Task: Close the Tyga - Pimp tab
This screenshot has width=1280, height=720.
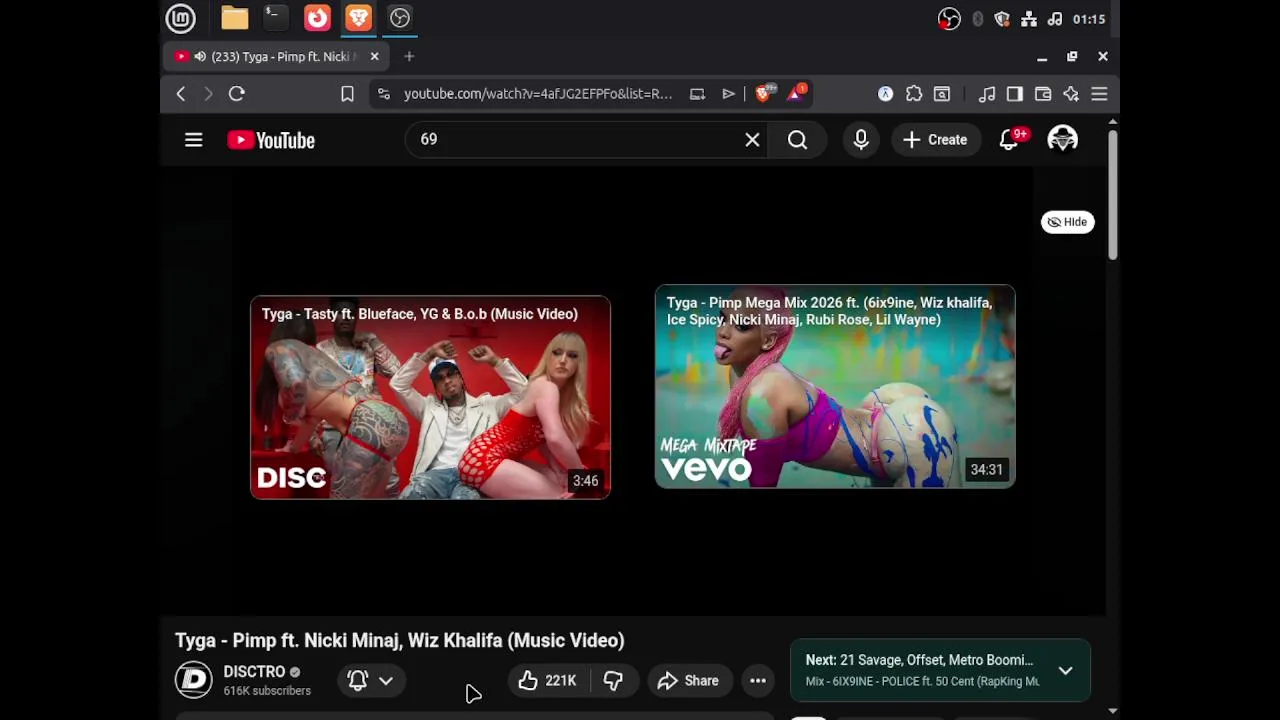Action: click(x=374, y=57)
